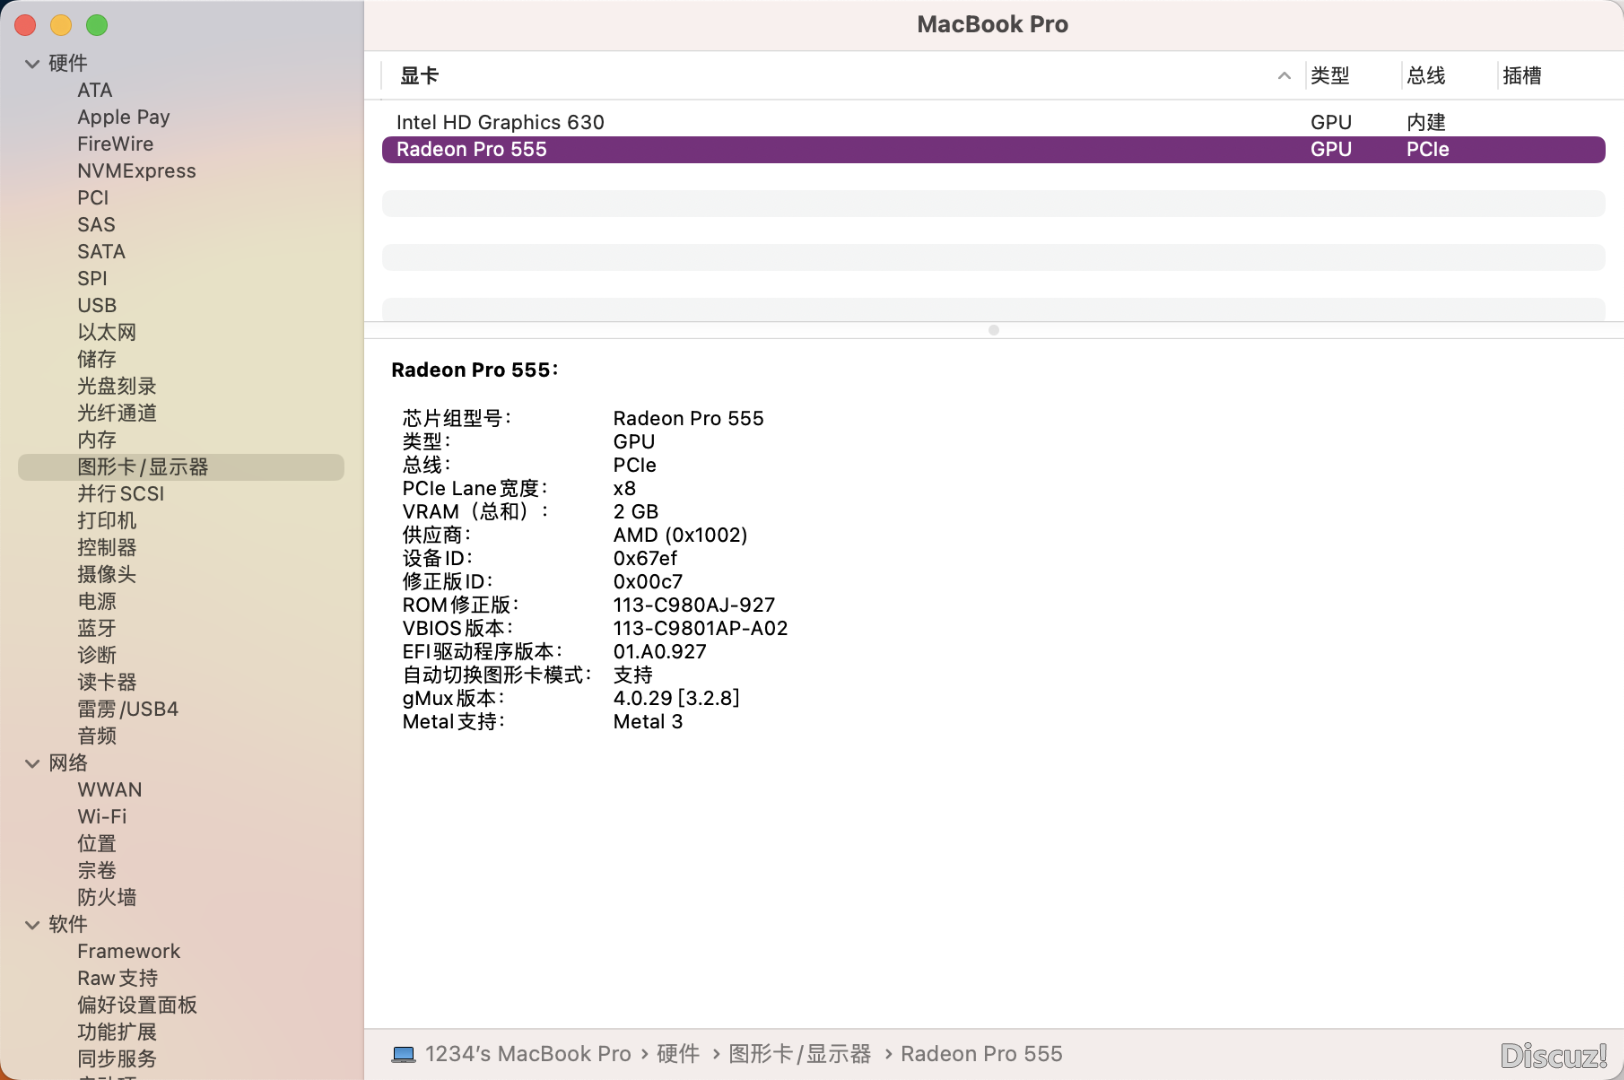
Task: Select 光纤通道 entry
Action: pyautogui.click(x=117, y=413)
